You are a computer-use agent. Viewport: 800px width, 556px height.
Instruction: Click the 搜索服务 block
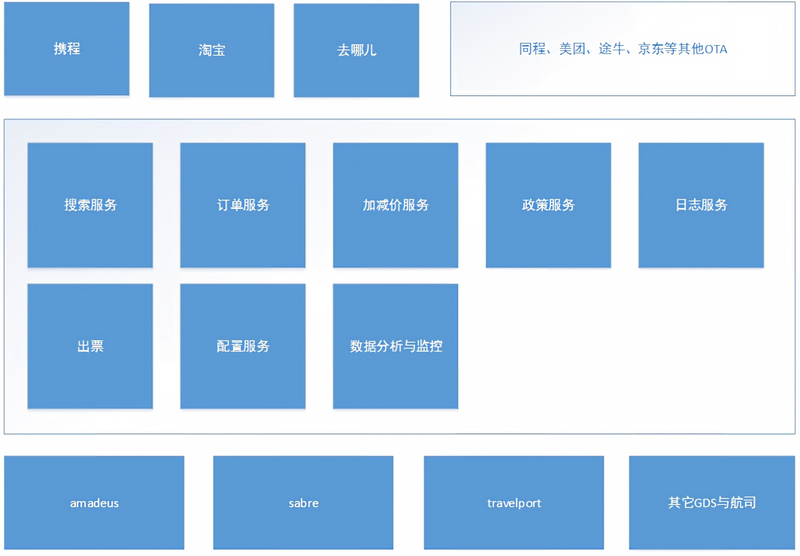pos(90,205)
